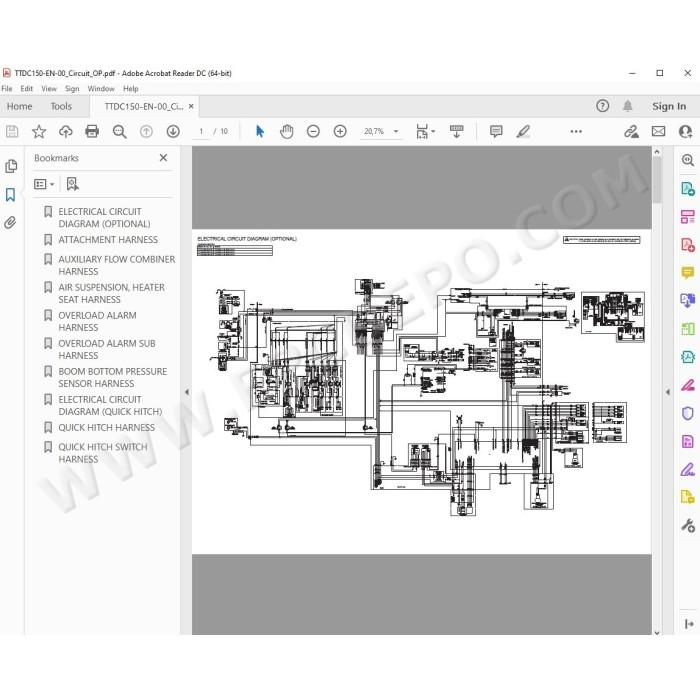Open BOOM BOTTOM PRESSURE SENSOR HARNESS bookmark
The image size is (700, 700).
(112, 378)
